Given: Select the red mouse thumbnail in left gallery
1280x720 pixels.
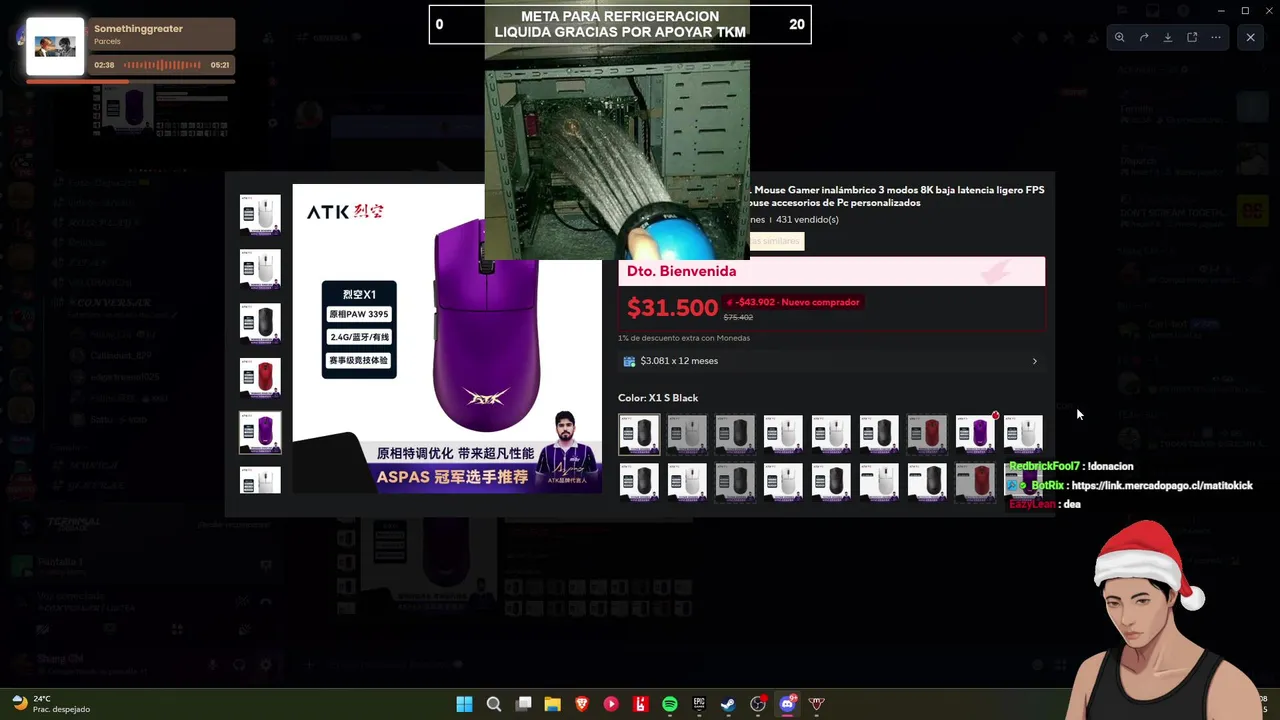Looking at the screenshot, I should (260, 377).
